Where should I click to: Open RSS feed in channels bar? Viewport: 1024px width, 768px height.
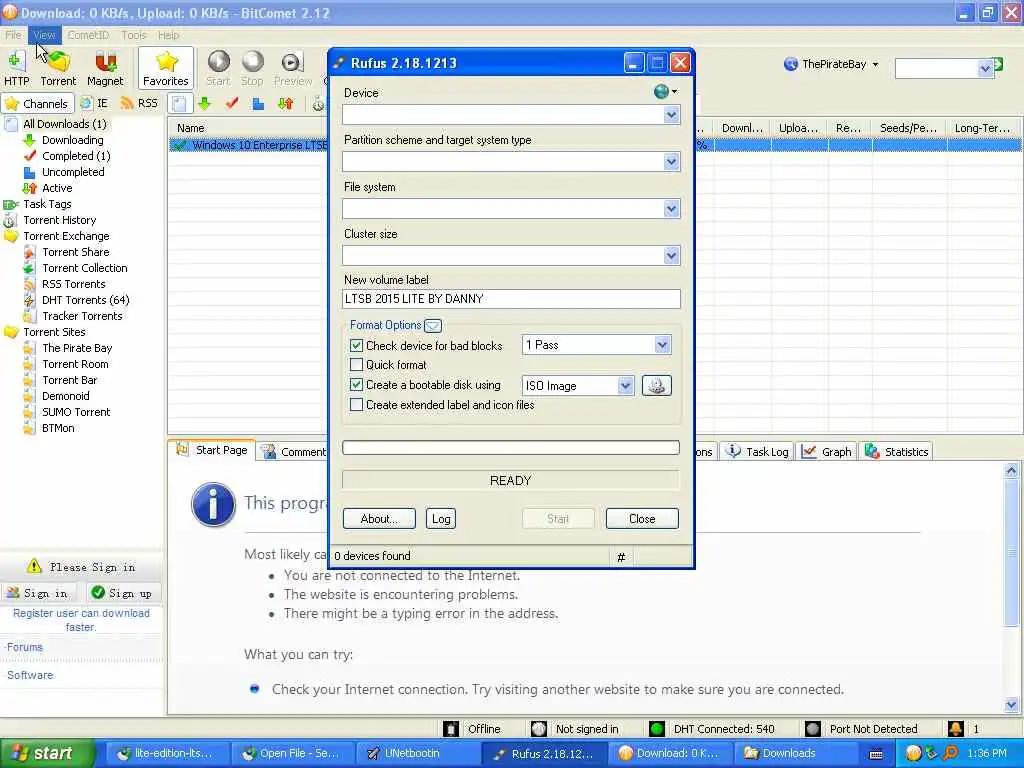pos(139,103)
